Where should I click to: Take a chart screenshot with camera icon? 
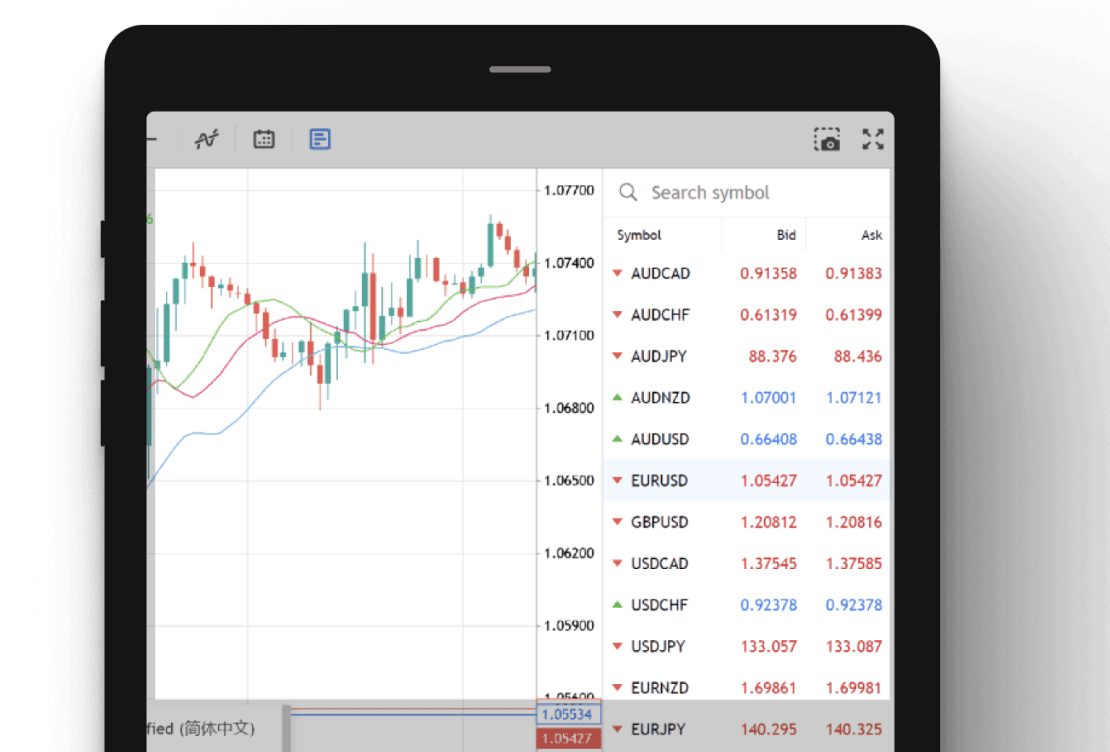pyautogui.click(x=826, y=139)
